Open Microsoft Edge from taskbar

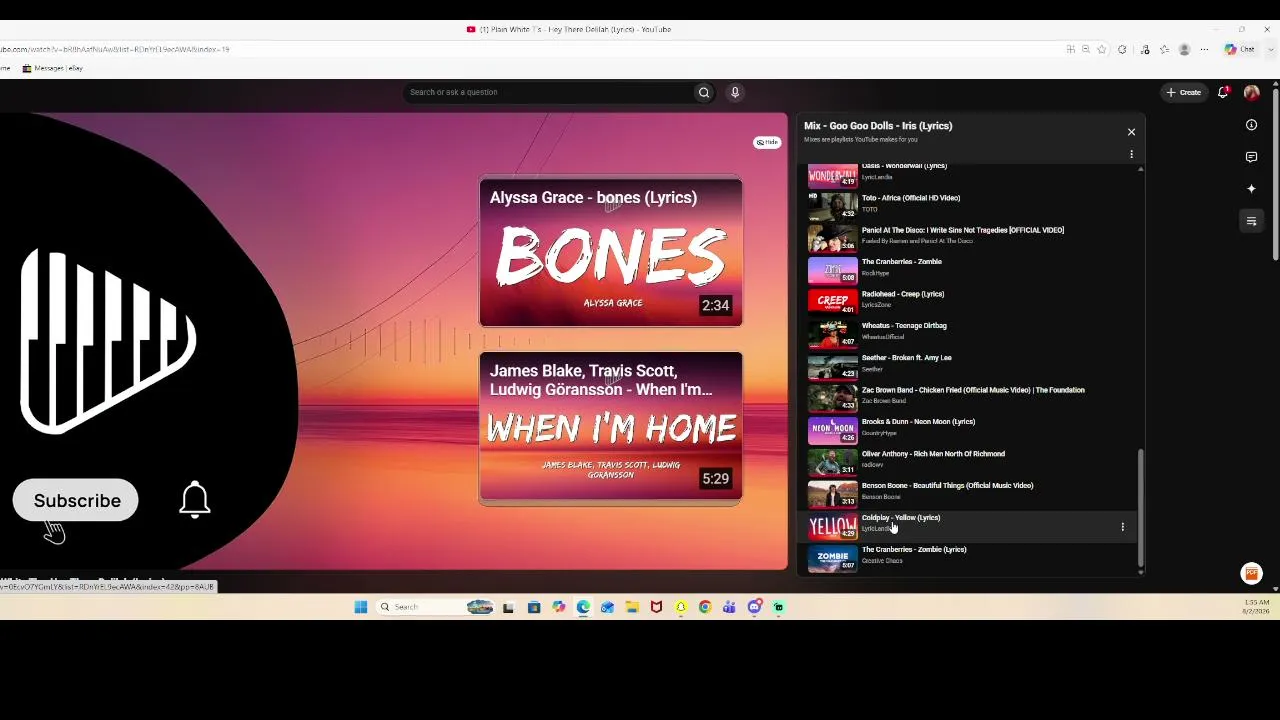click(583, 607)
